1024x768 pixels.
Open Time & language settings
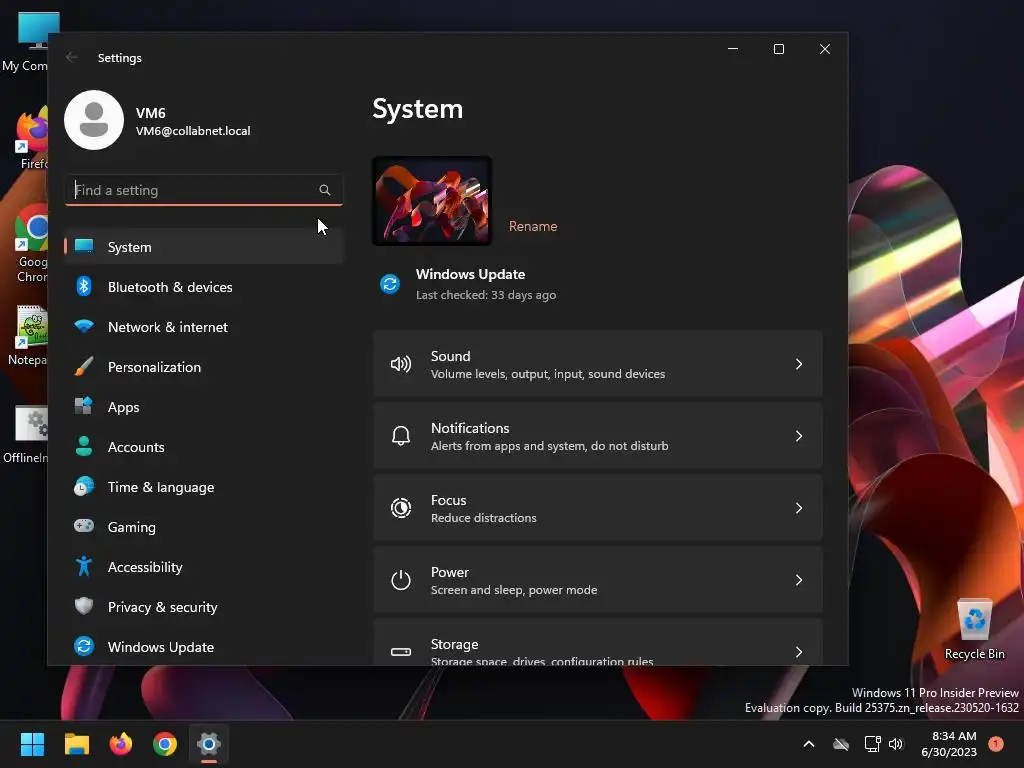pos(204,487)
